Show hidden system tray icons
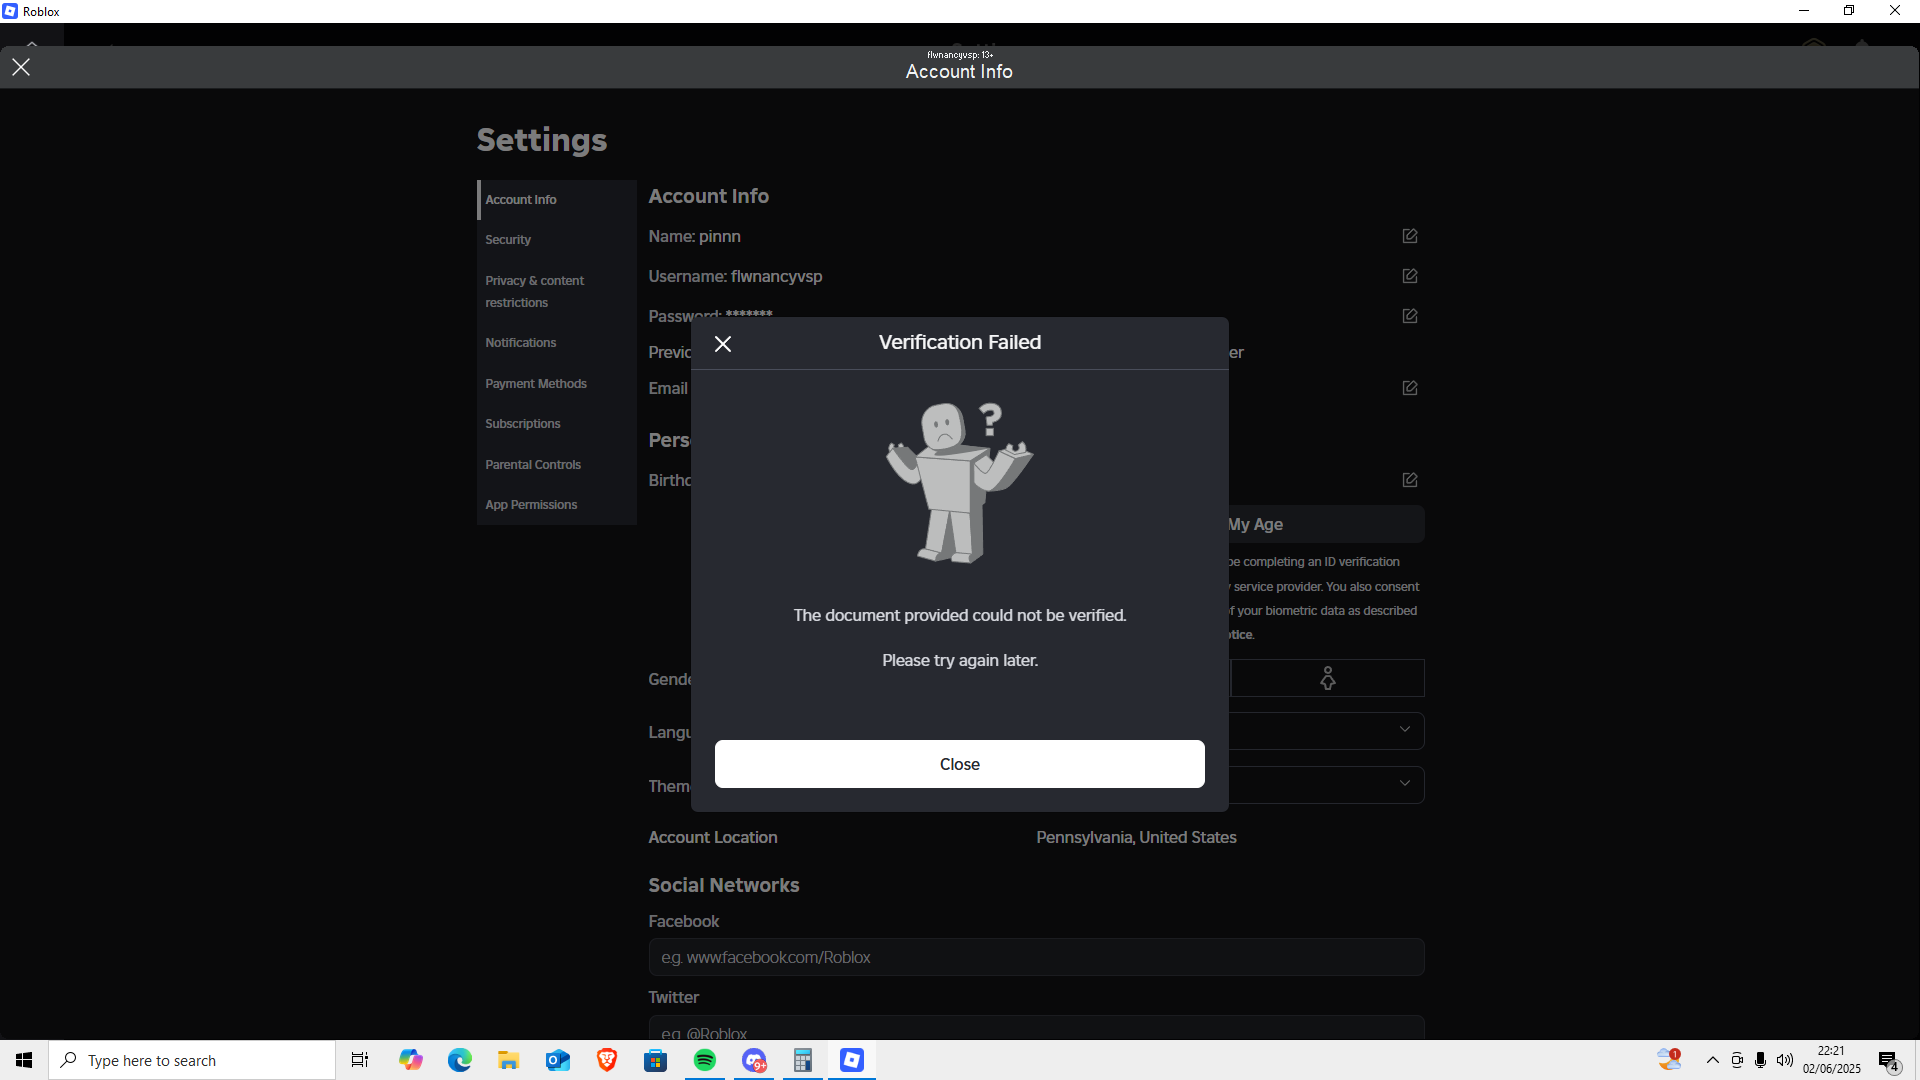Image resolution: width=1920 pixels, height=1080 pixels. coord(1713,1060)
